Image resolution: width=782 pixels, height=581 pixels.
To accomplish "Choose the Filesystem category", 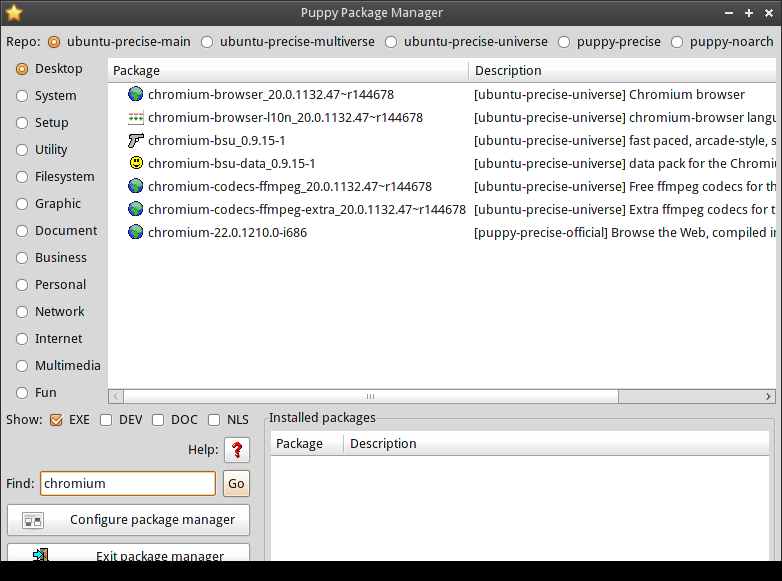I will [22, 177].
